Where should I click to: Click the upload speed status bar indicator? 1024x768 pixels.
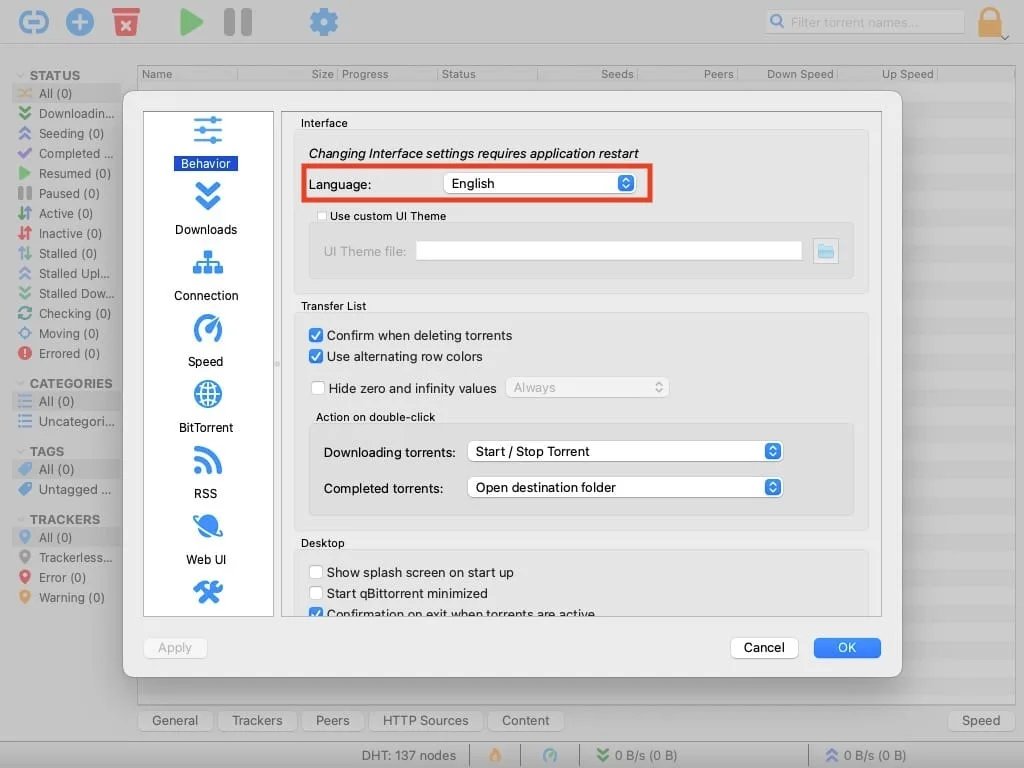tap(865, 755)
